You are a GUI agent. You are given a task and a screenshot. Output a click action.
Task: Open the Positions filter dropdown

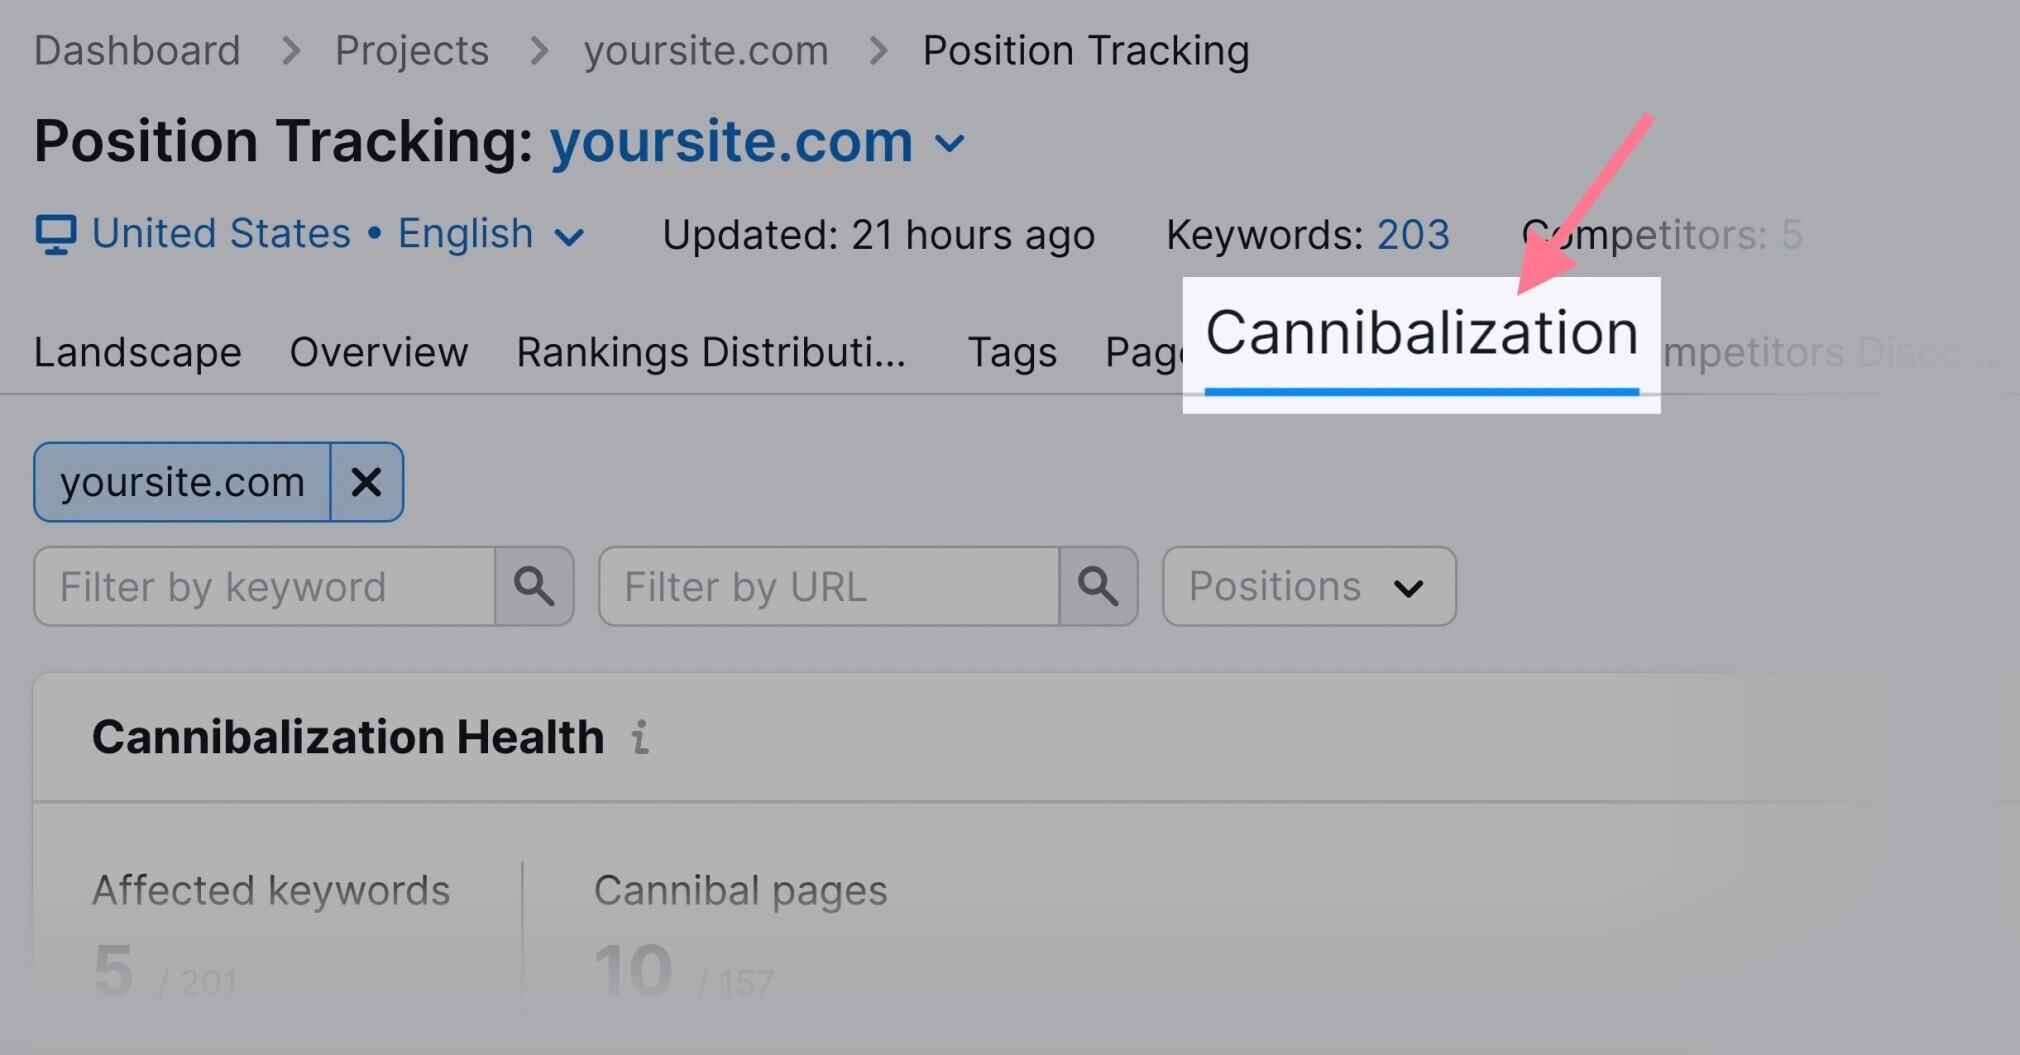tap(1308, 586)
